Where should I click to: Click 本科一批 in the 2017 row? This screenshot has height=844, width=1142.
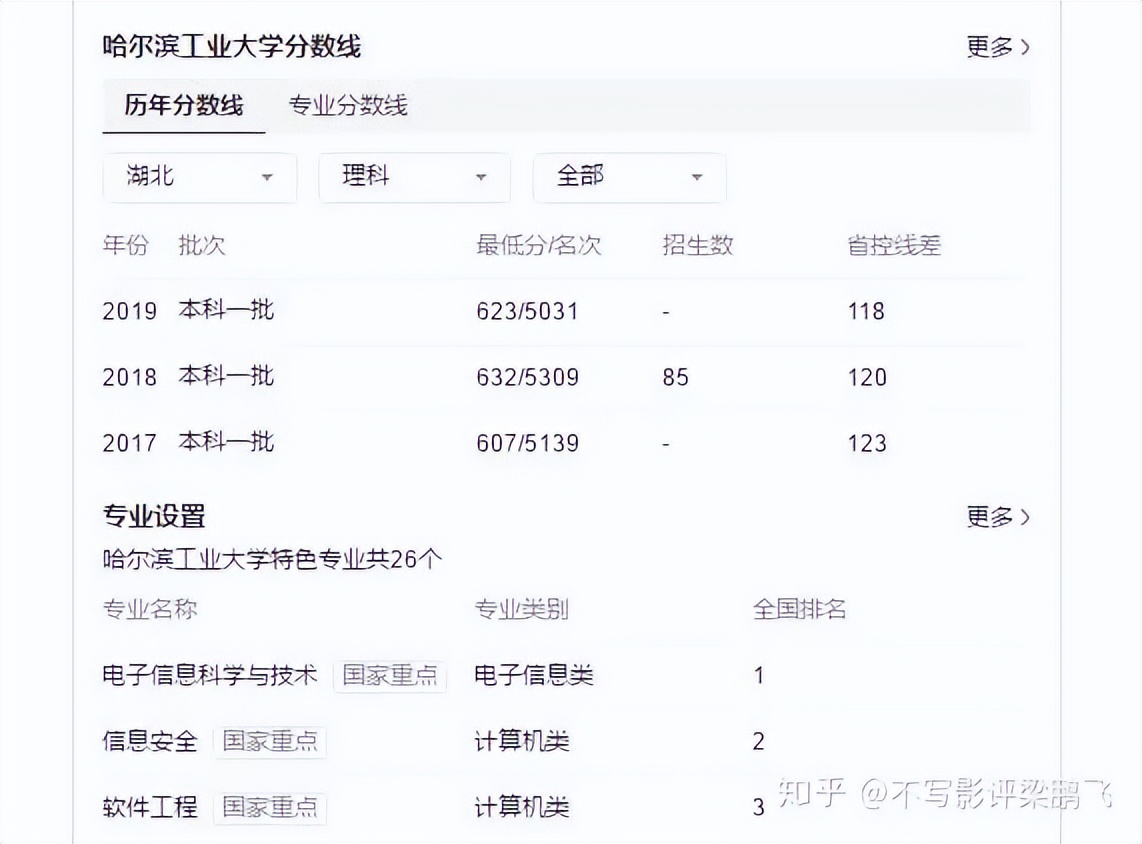tap(227, 442)
